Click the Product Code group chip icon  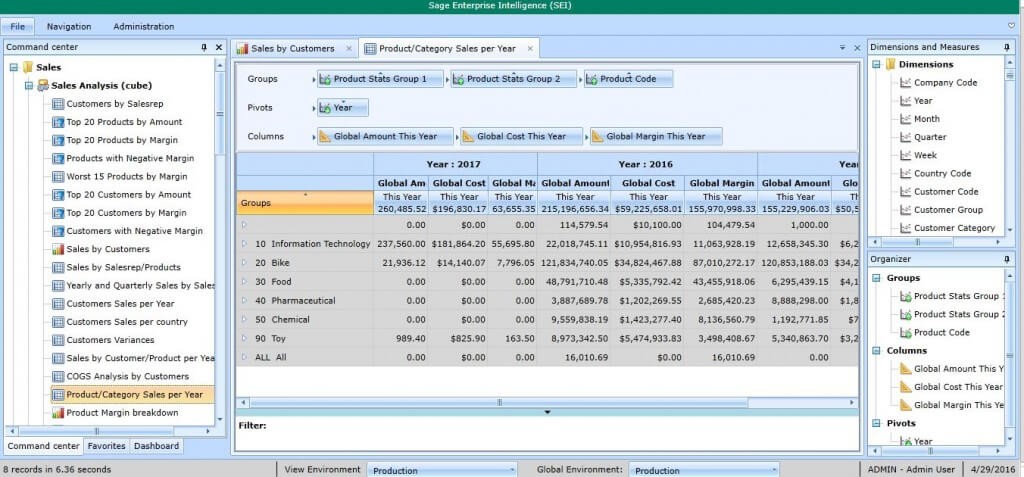(592, 79)
